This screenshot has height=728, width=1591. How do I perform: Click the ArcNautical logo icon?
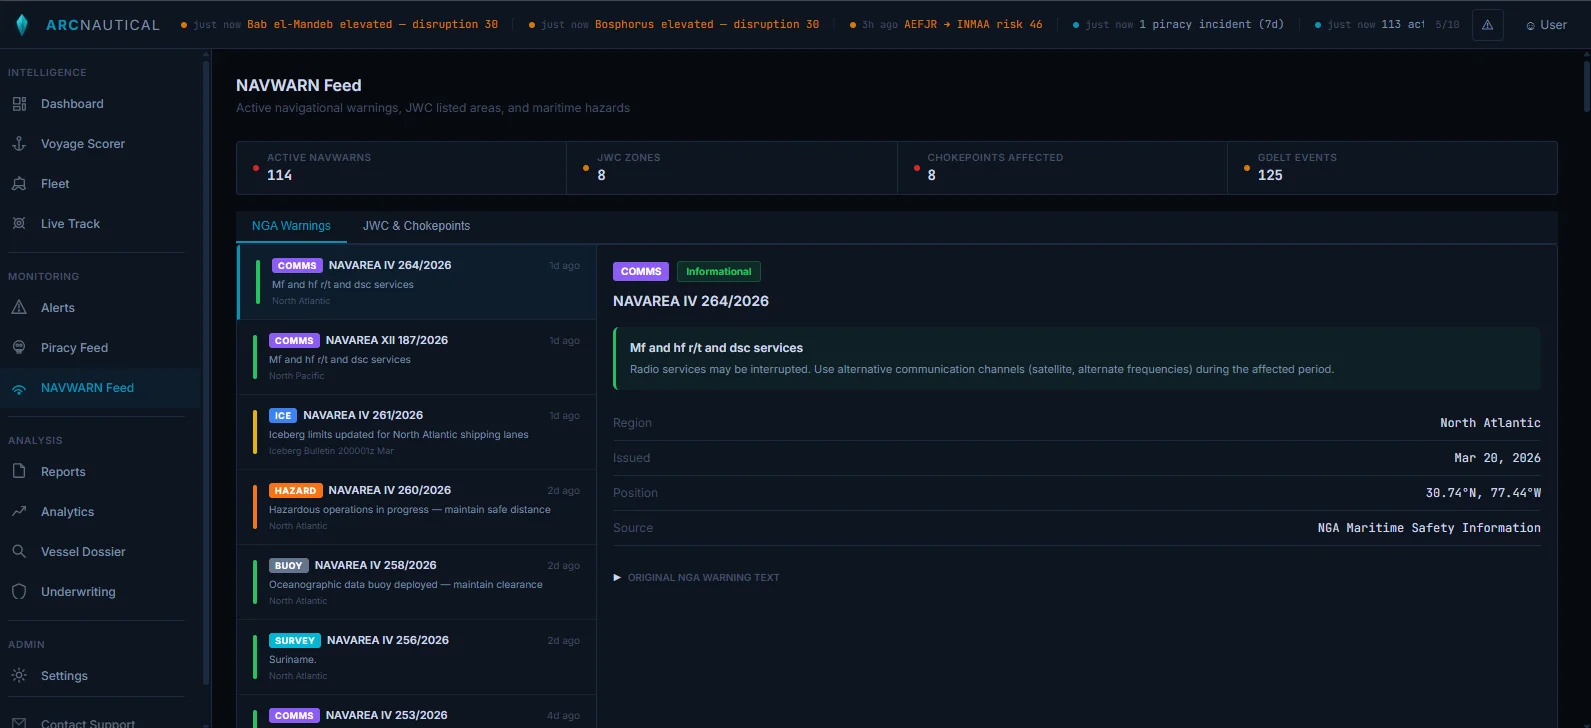point(22,25)
